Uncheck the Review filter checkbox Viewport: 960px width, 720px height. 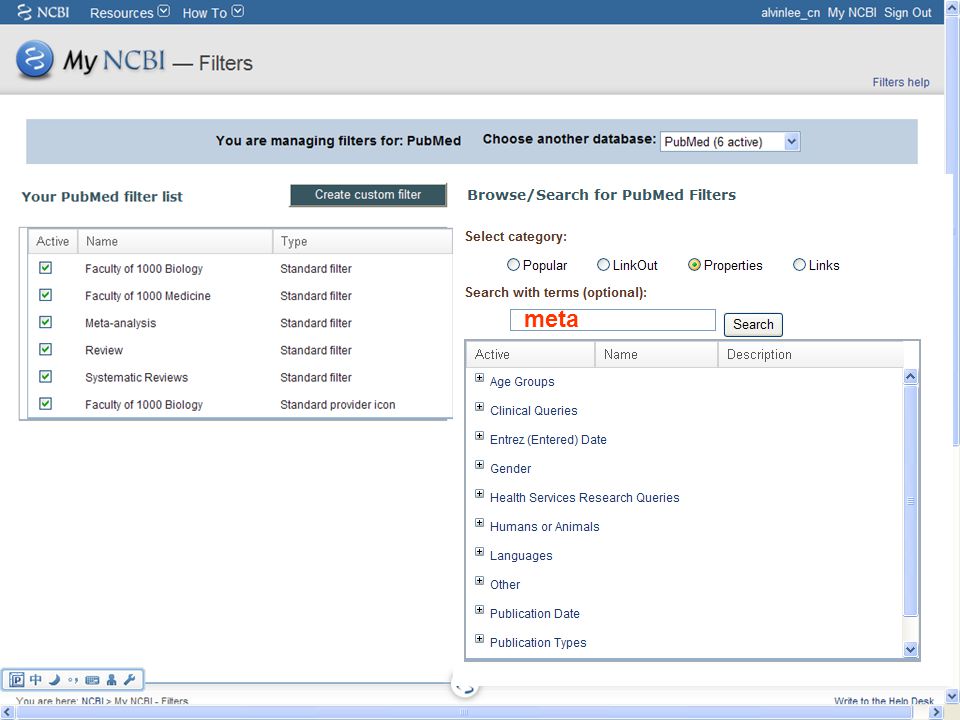click(45, 350)
